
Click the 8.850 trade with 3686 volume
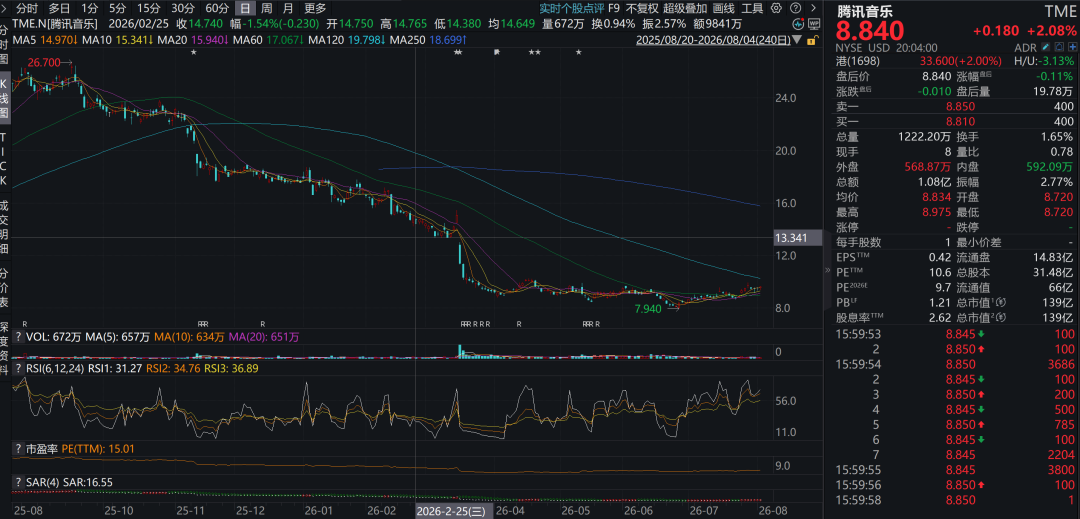pos(955,363)
